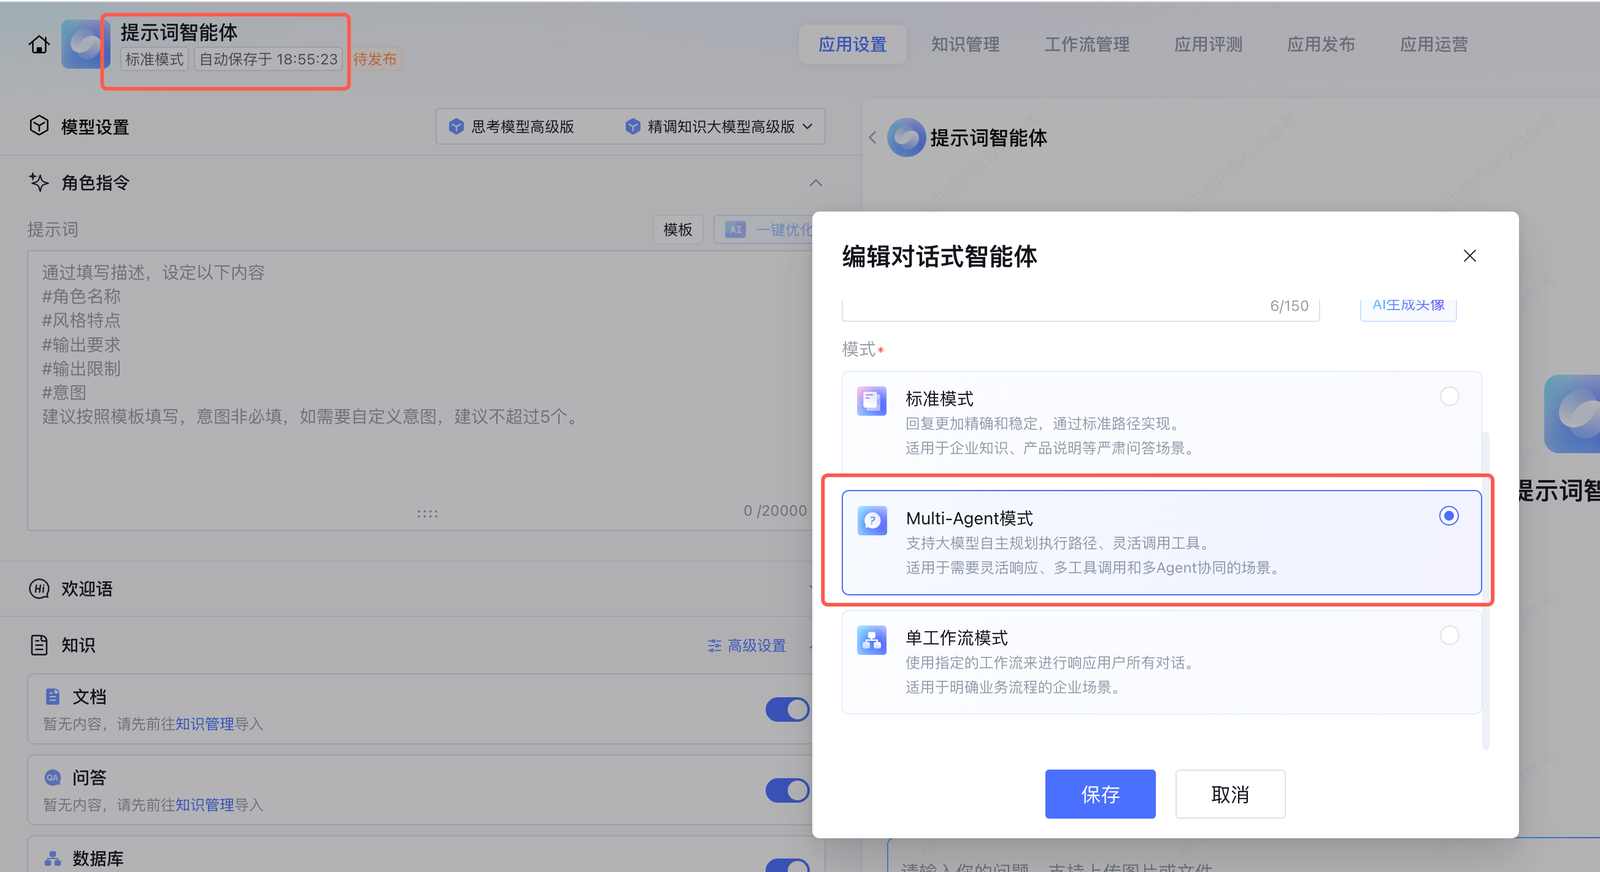The image size is (1600, 872).
Task: Collapse the 角色指令 section
Action: pos(816,183)
